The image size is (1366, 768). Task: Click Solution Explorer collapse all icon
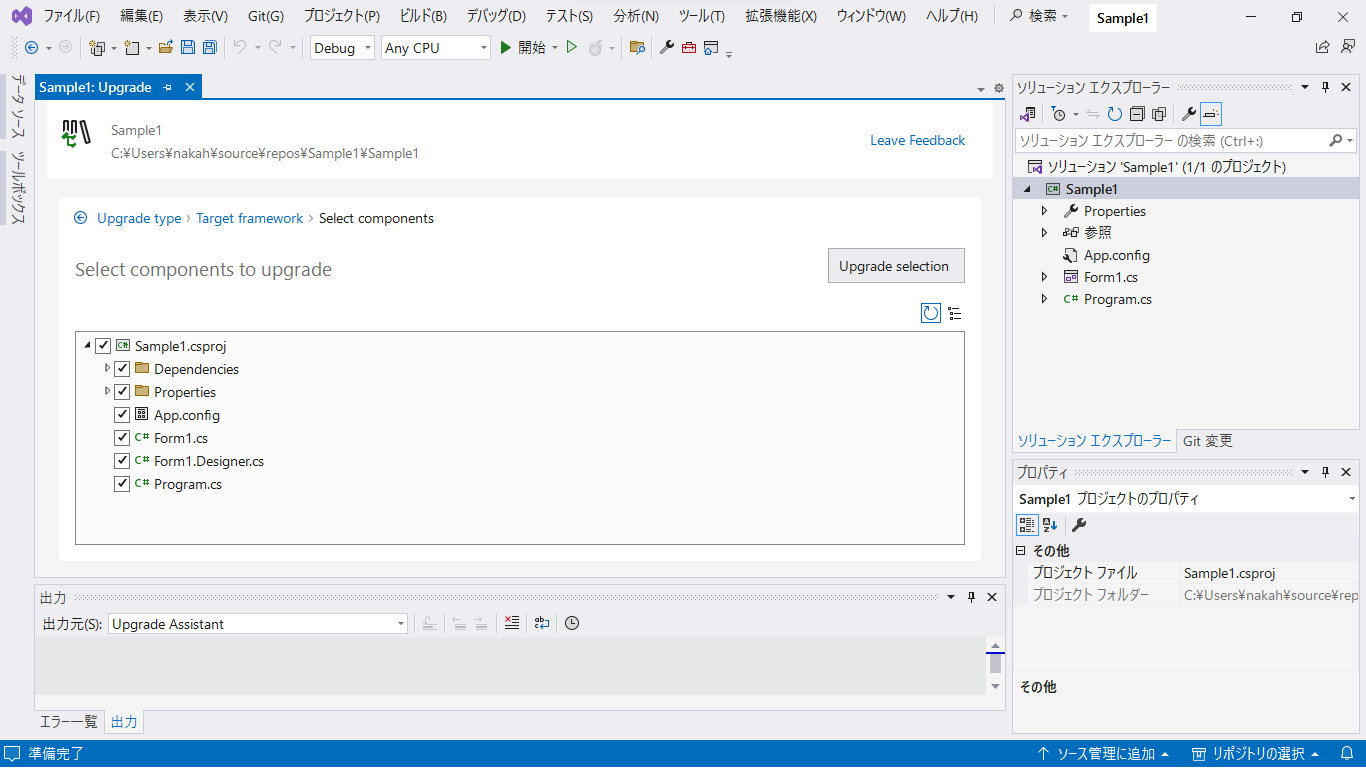coord(1137,114)
